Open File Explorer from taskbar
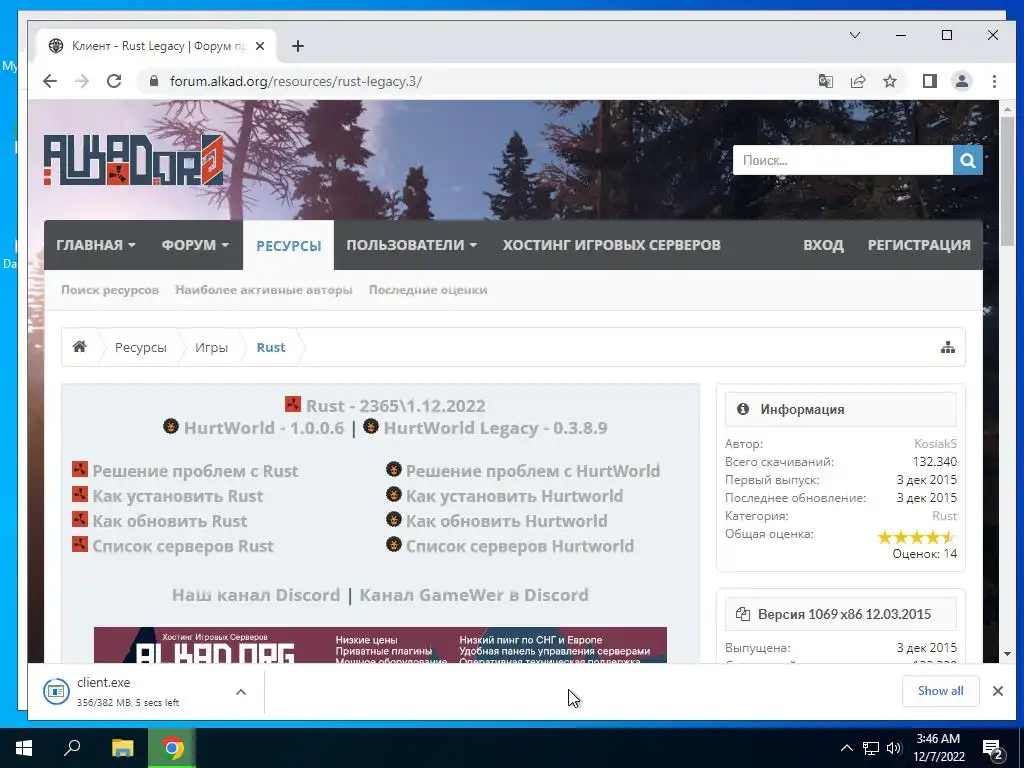This screenshot has height=768, width=1024. (x=122, y=748)
